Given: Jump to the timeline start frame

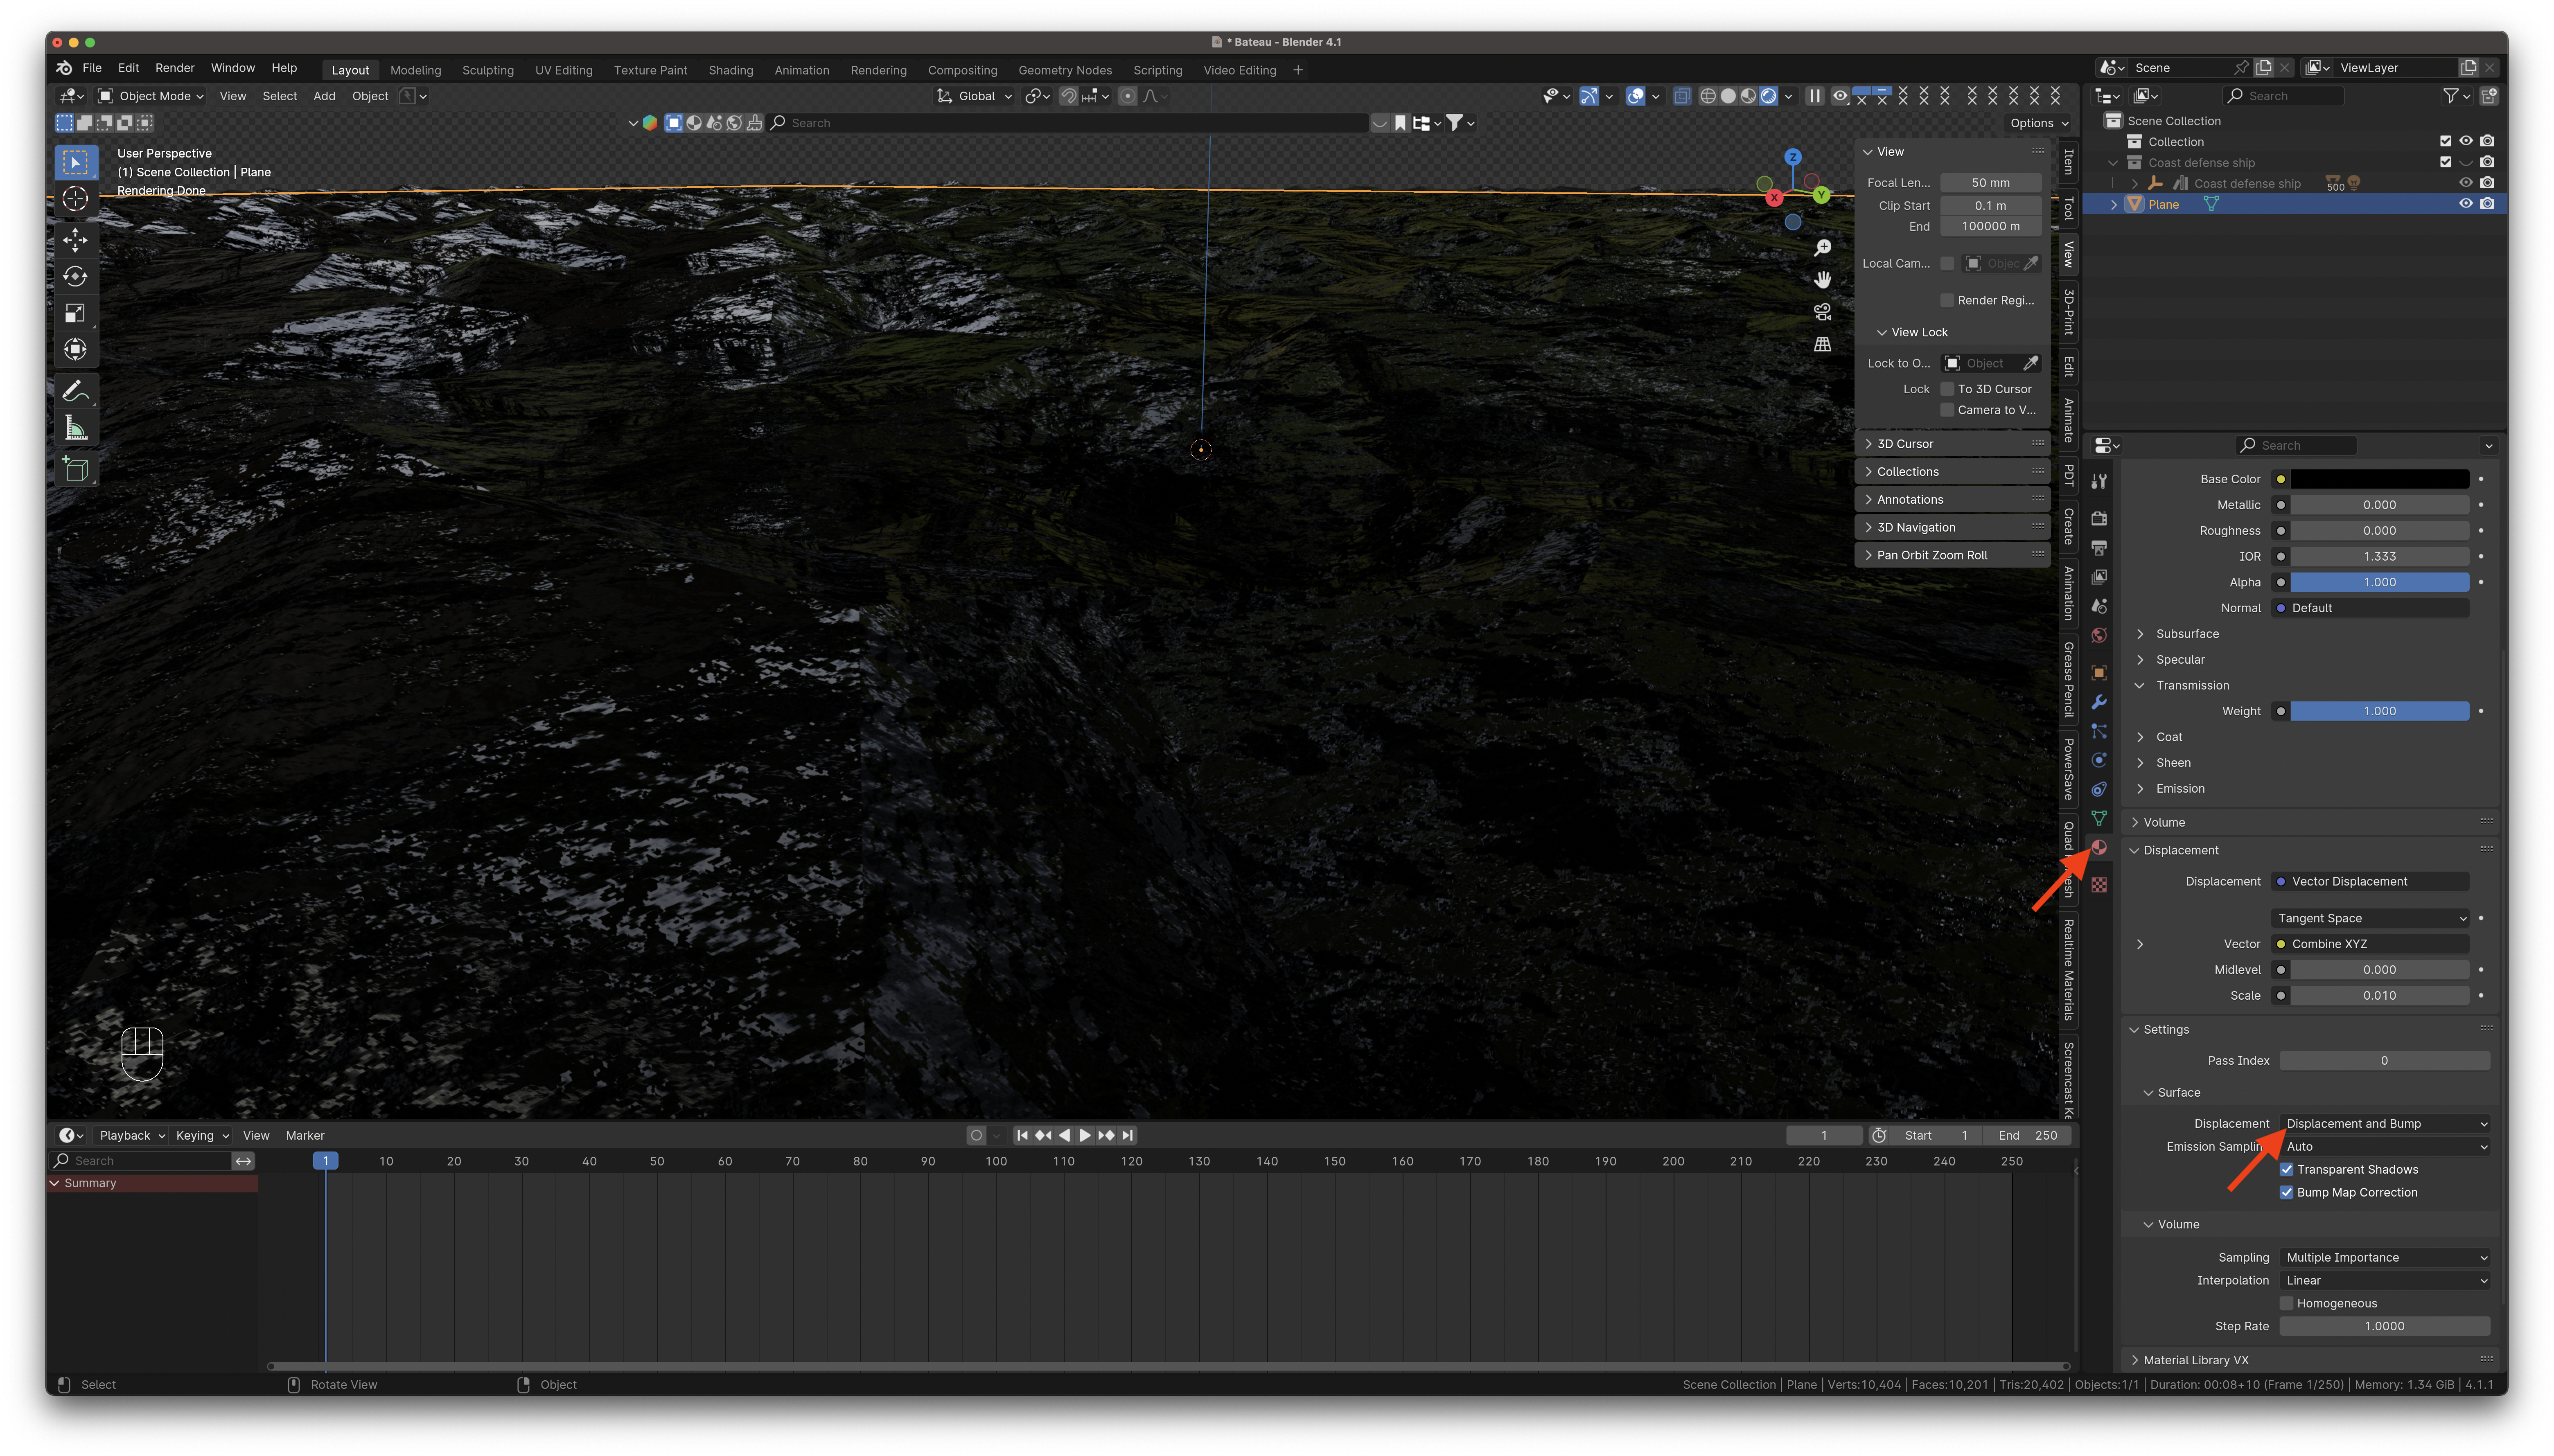Looking at the screenshot, I should tap(1022, 1135).
